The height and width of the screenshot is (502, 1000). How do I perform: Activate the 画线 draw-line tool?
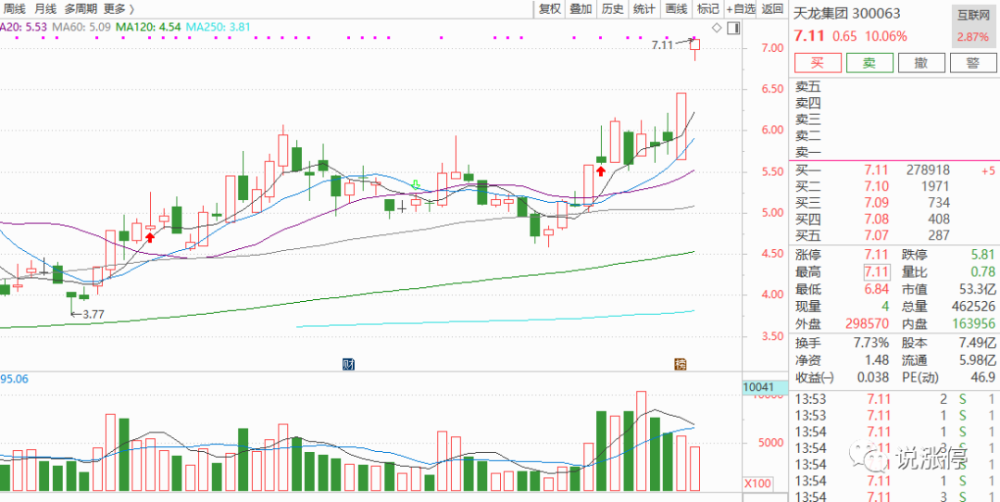(676, 9)
